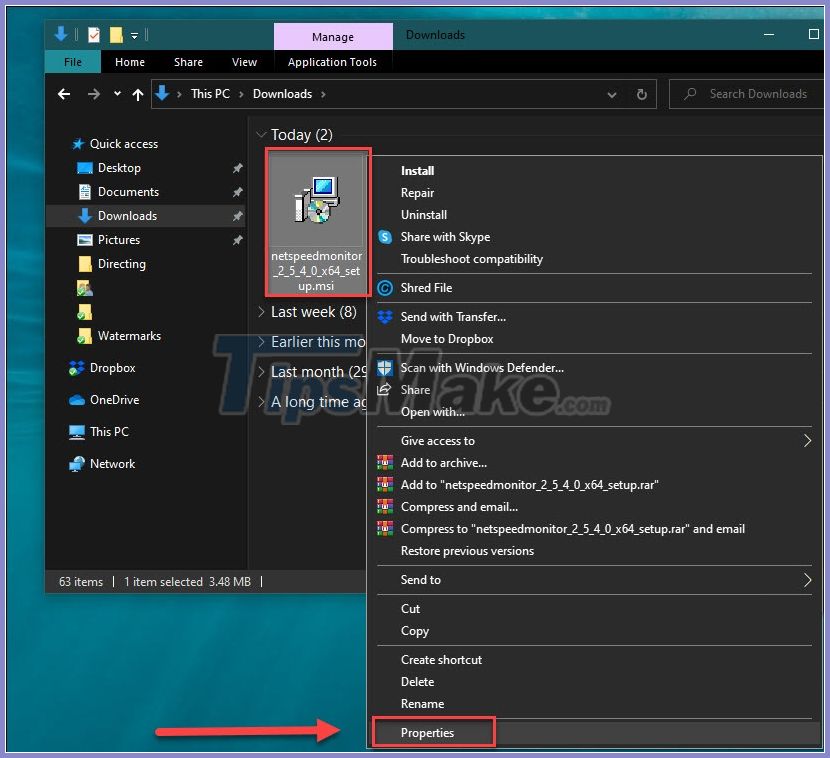Viewport: 830px width, 758px height.
Task: Open Customize Quick Access Toolbar dropdown
Action: coord(134,35)
